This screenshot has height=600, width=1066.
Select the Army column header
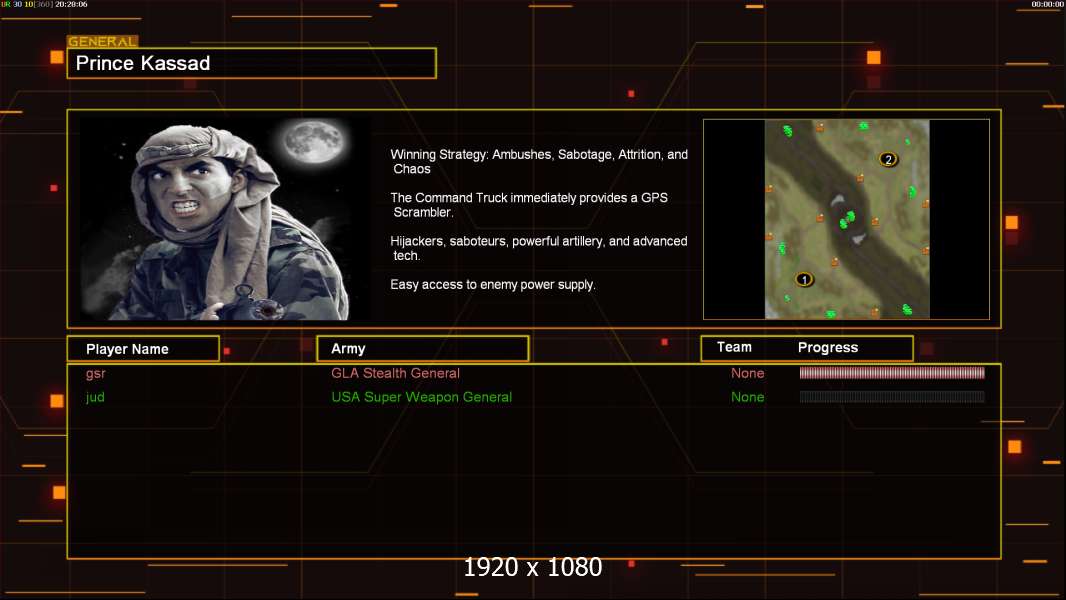pyautogui.click(x=422, y=349)
